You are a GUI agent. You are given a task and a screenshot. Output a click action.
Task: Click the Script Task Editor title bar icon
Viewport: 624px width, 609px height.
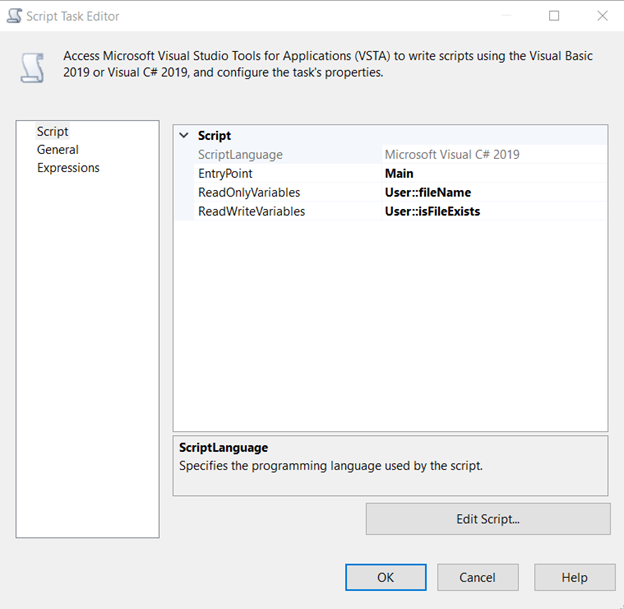tap(14, 16)
